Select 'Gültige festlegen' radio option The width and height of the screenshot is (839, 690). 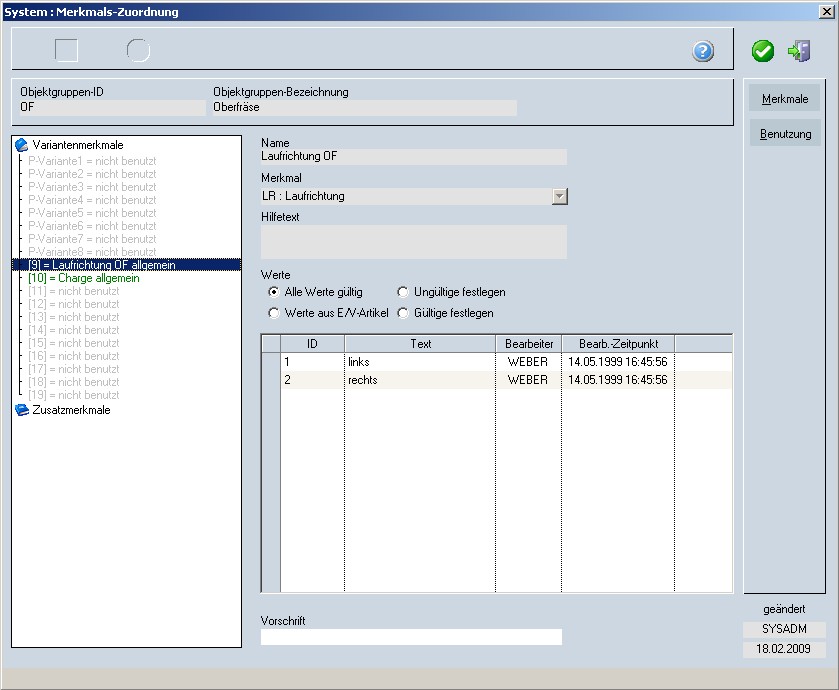click(403, 313)
